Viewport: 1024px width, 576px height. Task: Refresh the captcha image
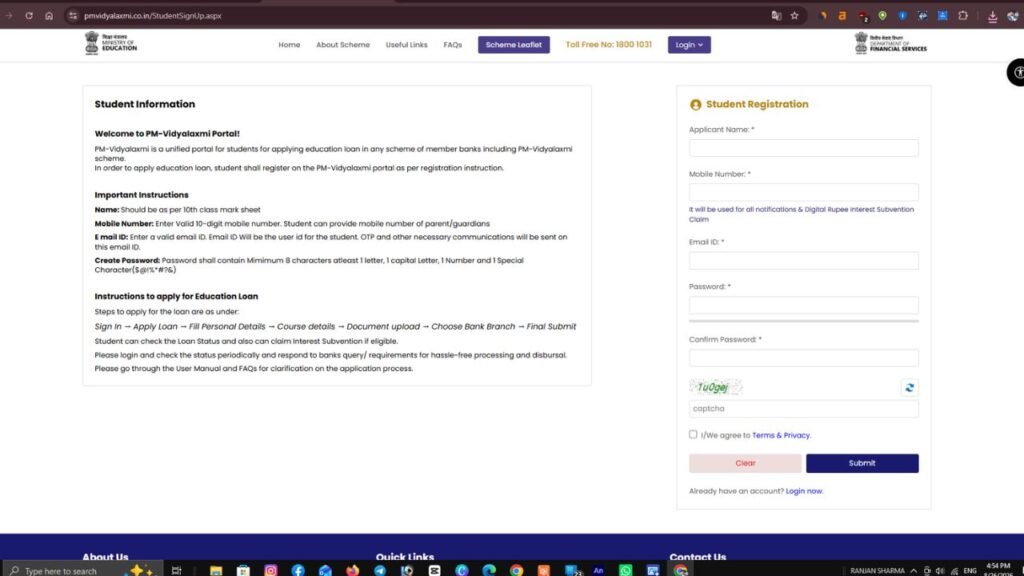point(909,387)
